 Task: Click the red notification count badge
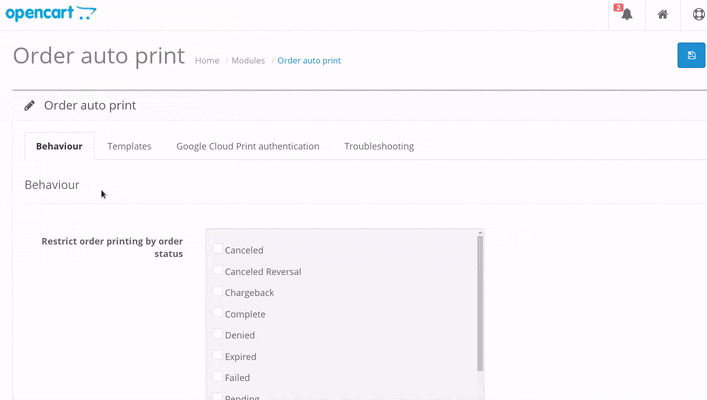pyautogui.click(x=618, y=8)
